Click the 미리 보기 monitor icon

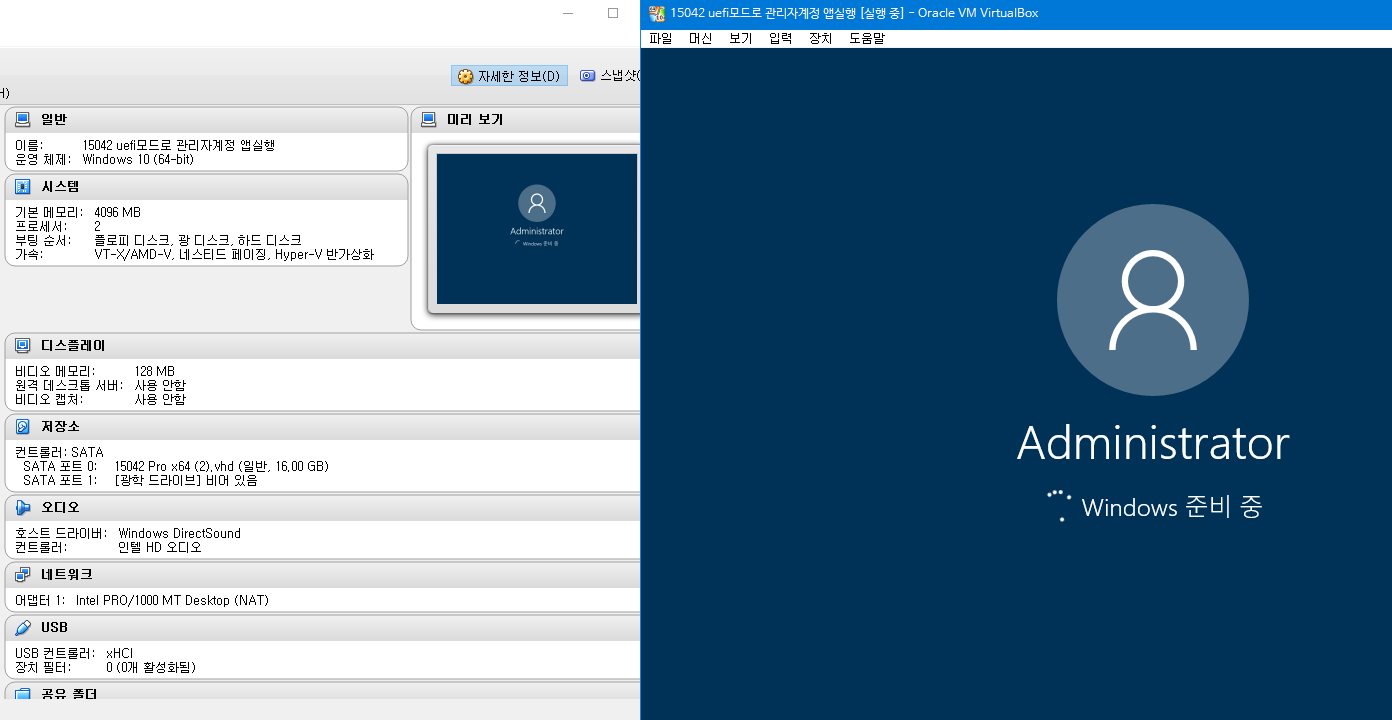[428, 119]
